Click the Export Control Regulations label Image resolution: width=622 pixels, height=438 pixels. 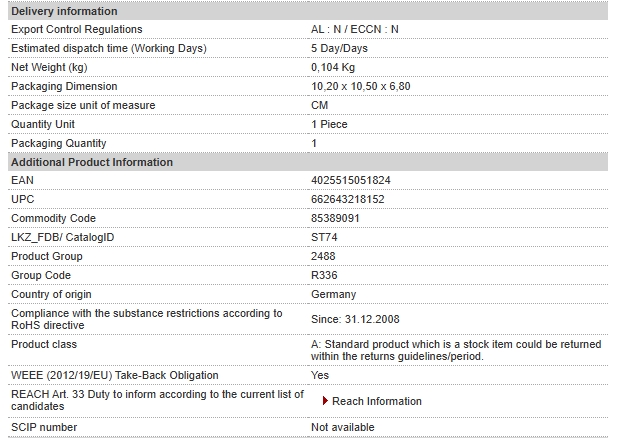(x=77, y=29)
